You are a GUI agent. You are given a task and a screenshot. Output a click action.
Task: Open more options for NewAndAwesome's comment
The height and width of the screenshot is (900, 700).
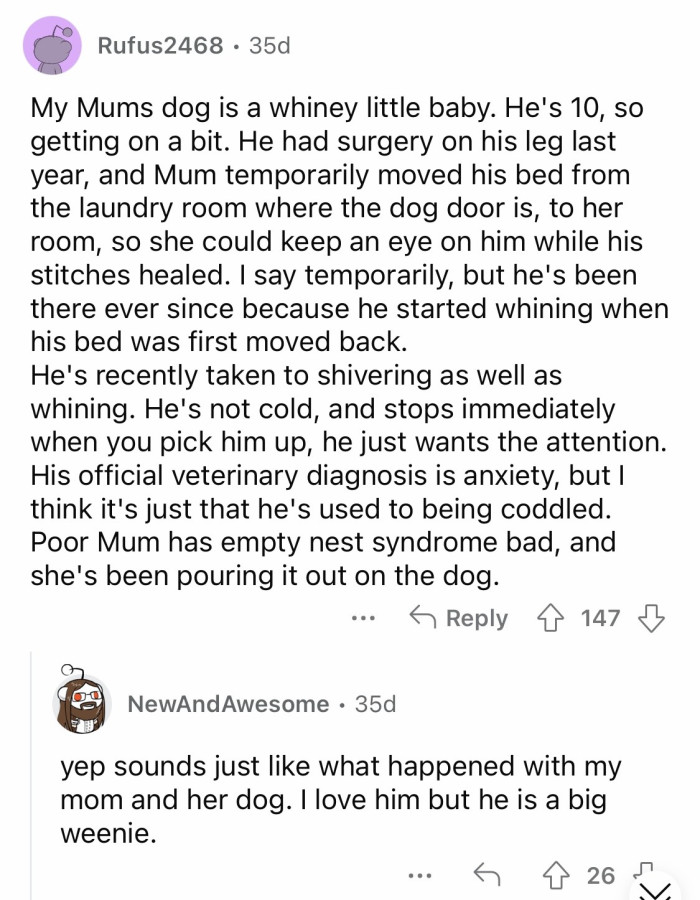point(422,876)
